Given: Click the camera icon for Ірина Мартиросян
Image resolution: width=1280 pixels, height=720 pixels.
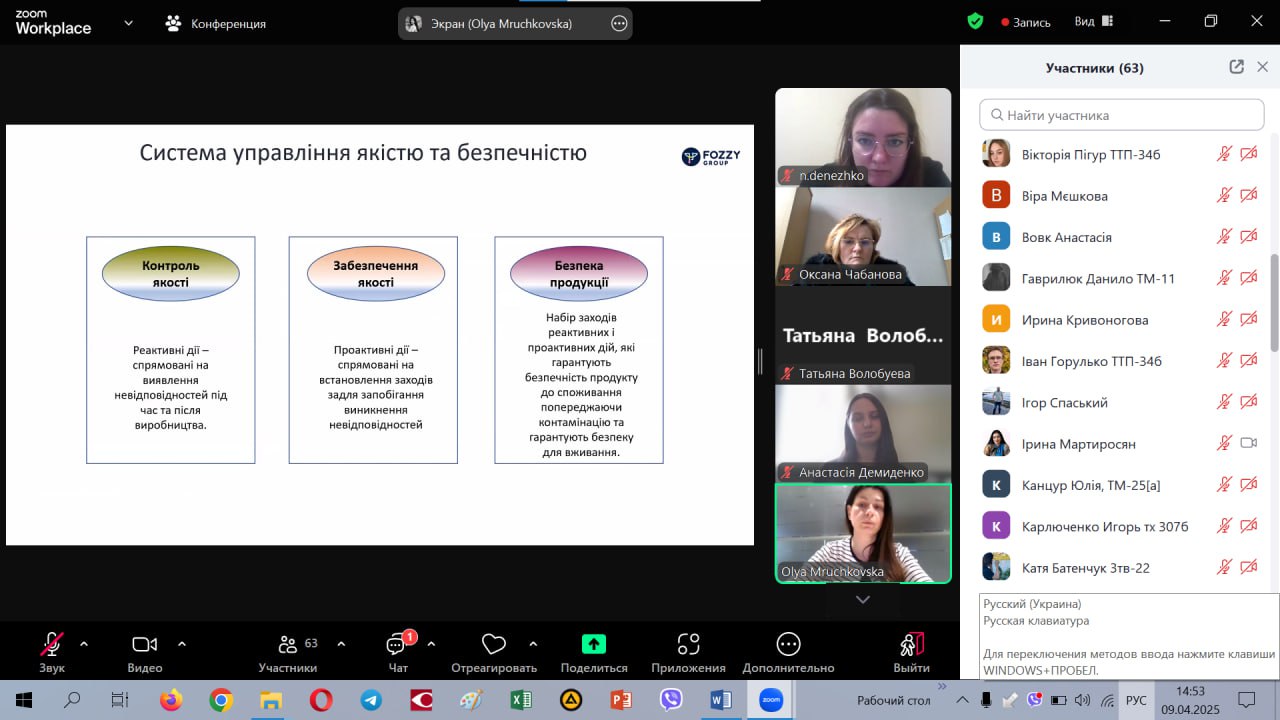Looking at the screenshot, I should coord(1249,443).
